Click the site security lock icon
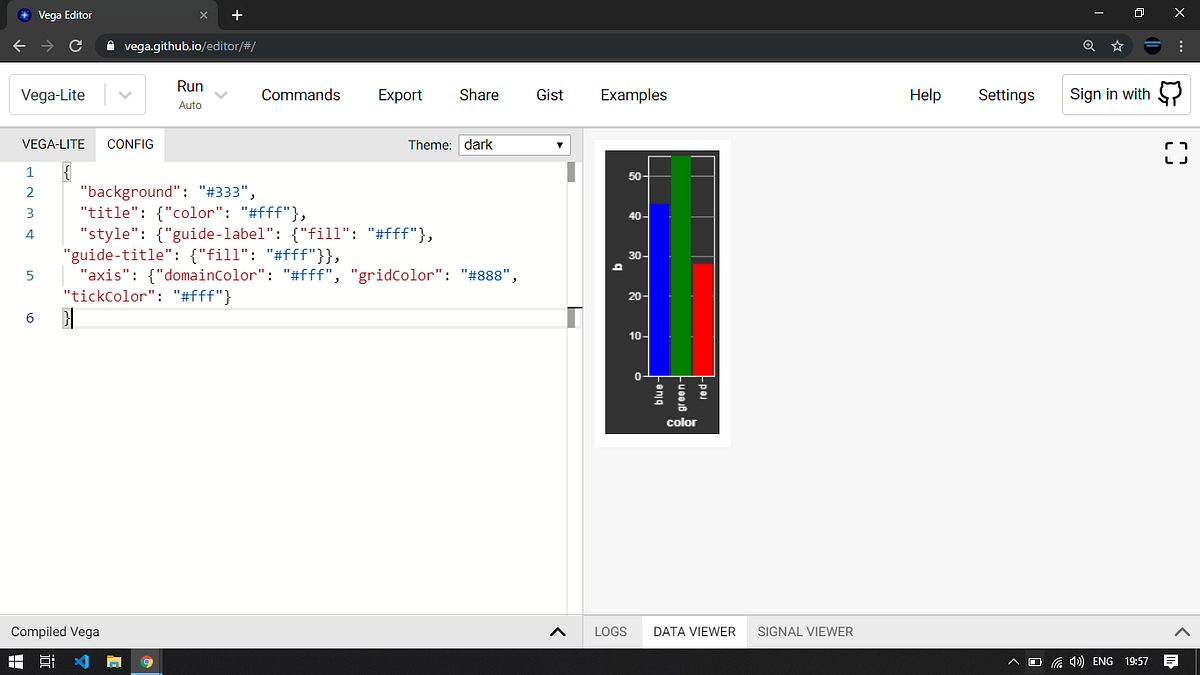The width and height of the screenshot is (1200, 675). click(110, 45)
